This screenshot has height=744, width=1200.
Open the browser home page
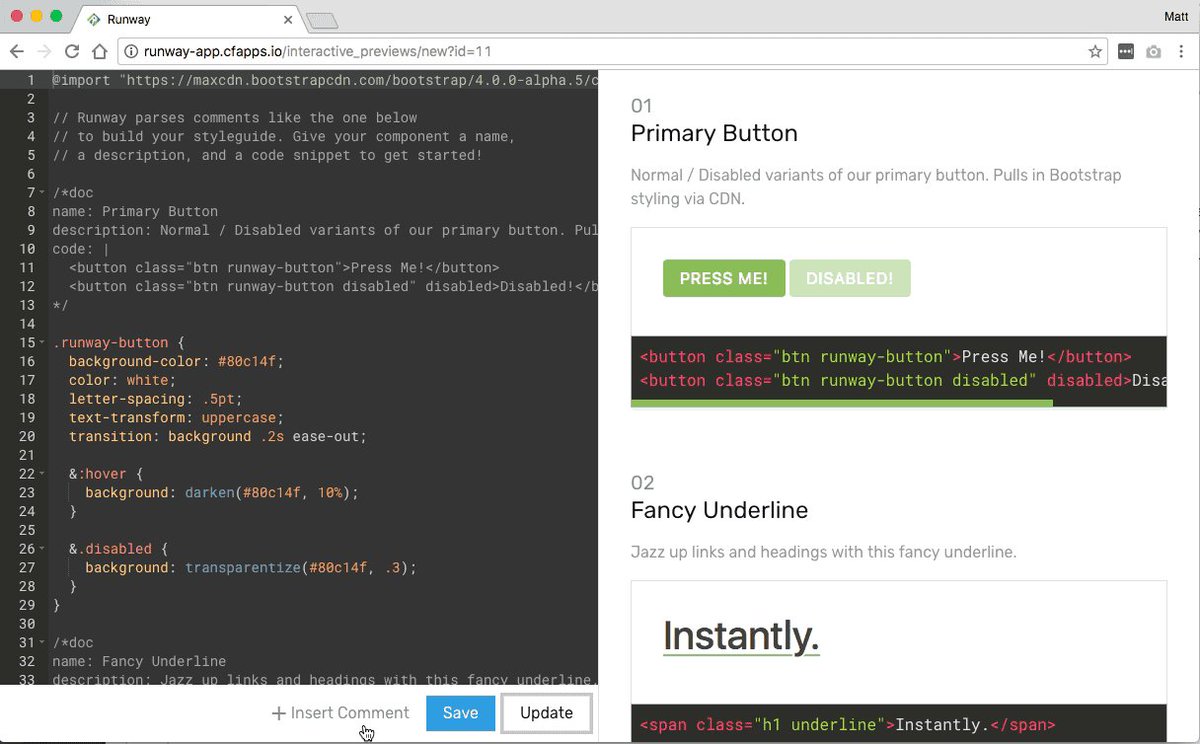pos(99,51)
